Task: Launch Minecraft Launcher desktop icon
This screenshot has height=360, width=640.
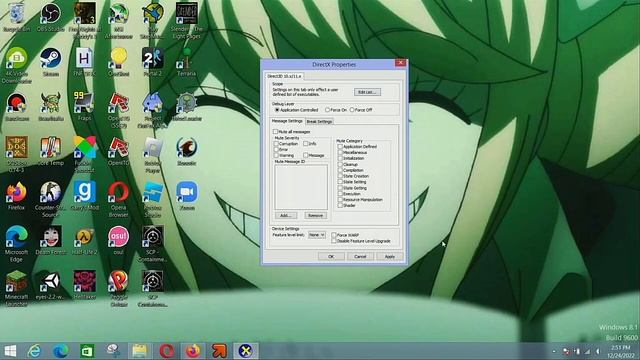Action: 16,288
